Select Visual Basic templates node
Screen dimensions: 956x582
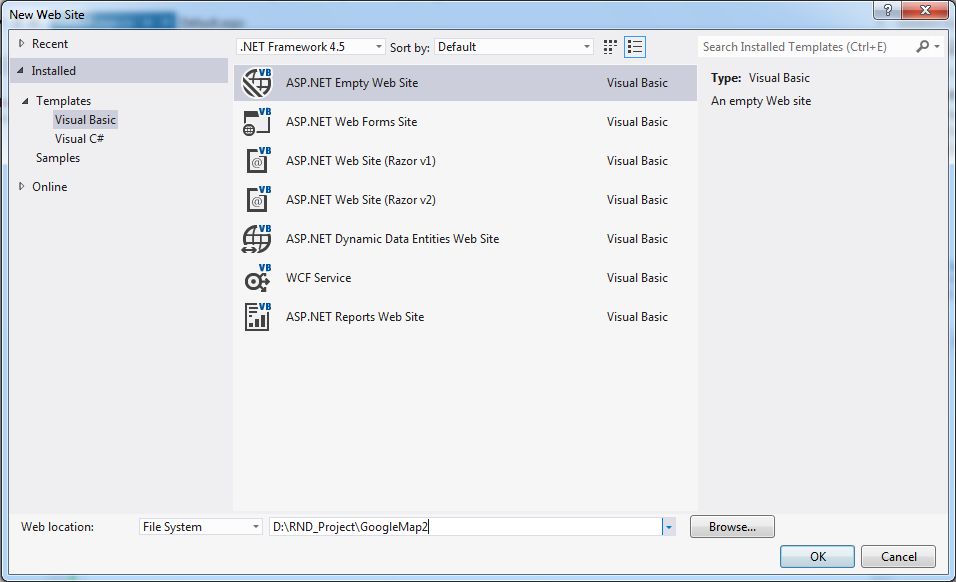click(x=85, y=119)
